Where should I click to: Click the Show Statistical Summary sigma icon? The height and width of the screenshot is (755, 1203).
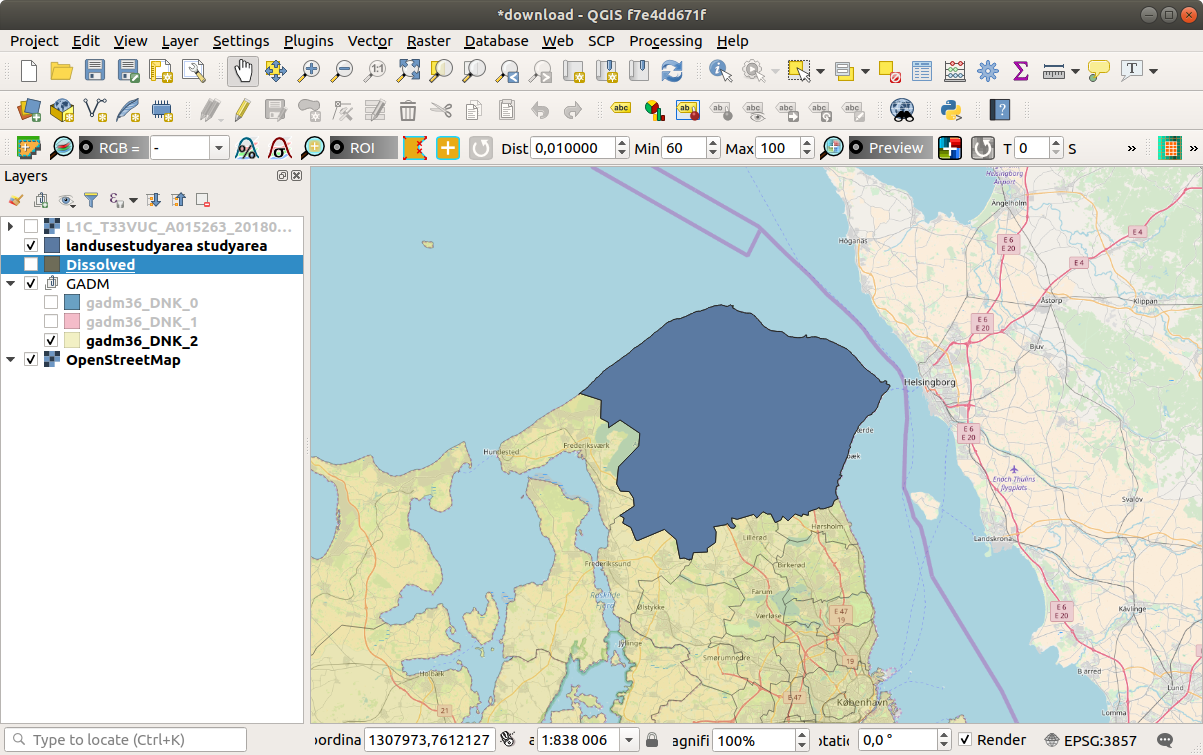pos(1021,71)
